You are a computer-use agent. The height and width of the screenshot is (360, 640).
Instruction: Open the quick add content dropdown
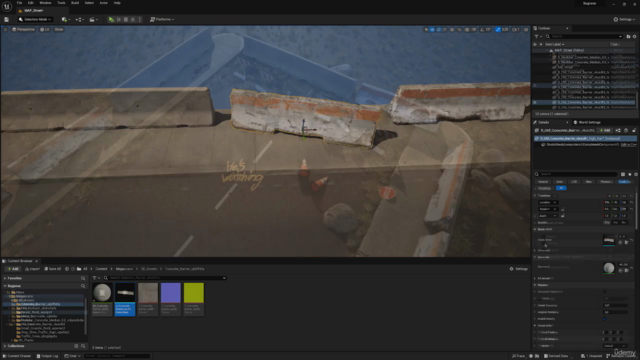(x=65, y=19)
